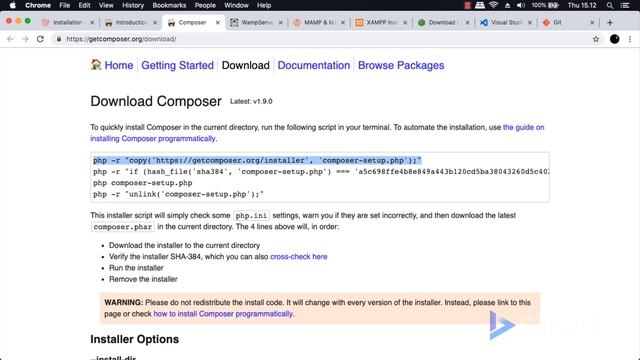640x360 pixels.
Task: Click the hash_file sha384 command line
Action: [x=321, y=172]
